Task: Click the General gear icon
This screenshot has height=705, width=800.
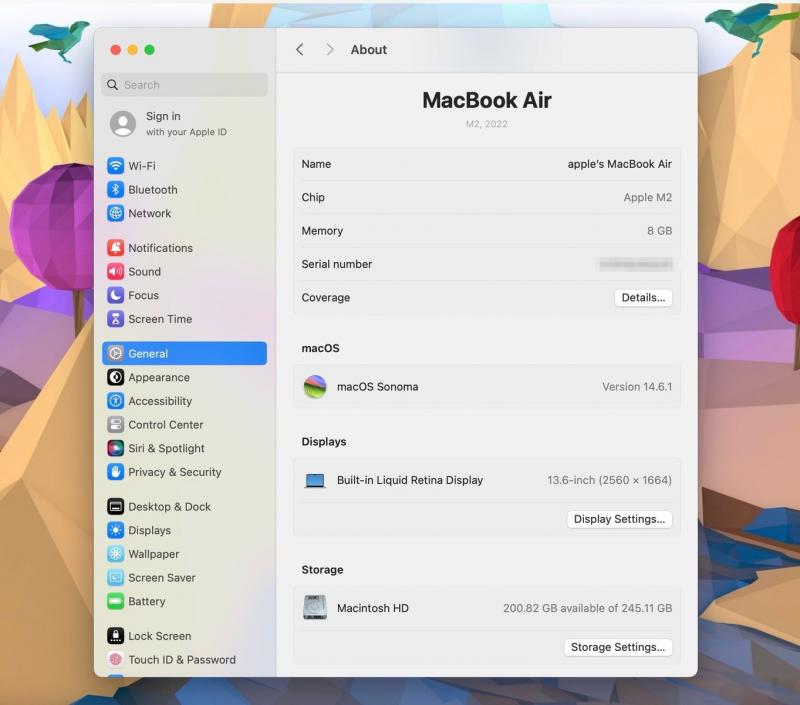Action: pos(116,354)
